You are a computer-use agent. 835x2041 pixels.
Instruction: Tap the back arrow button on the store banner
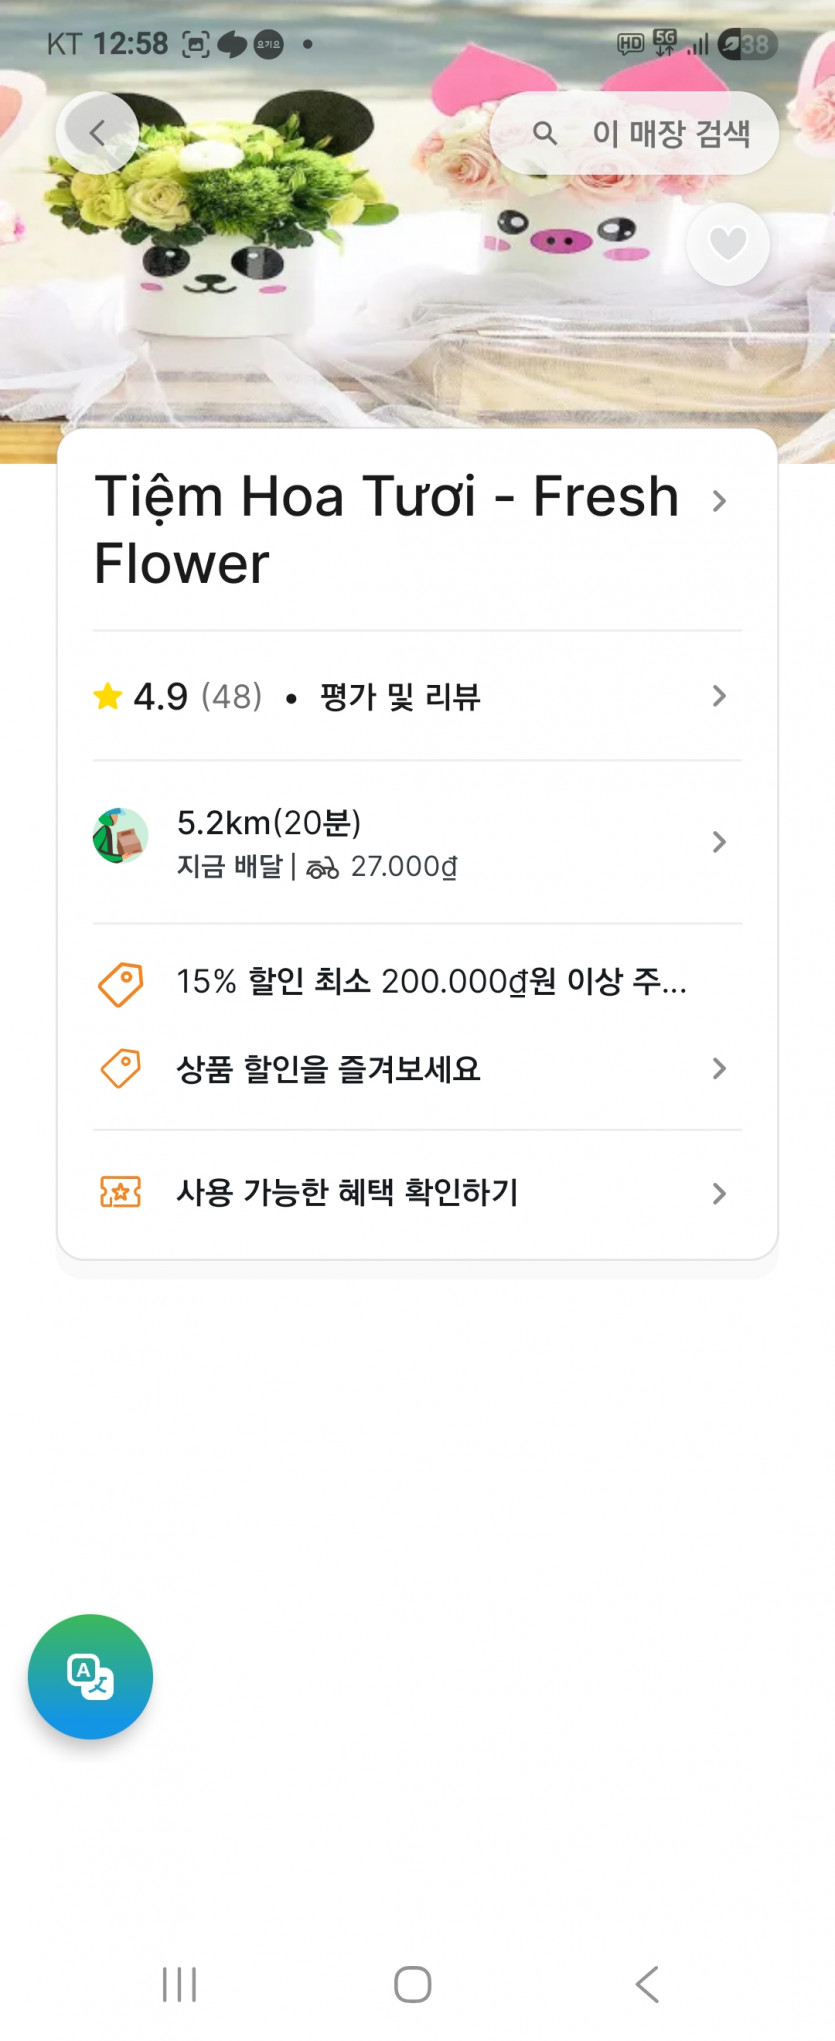point(97,133)
